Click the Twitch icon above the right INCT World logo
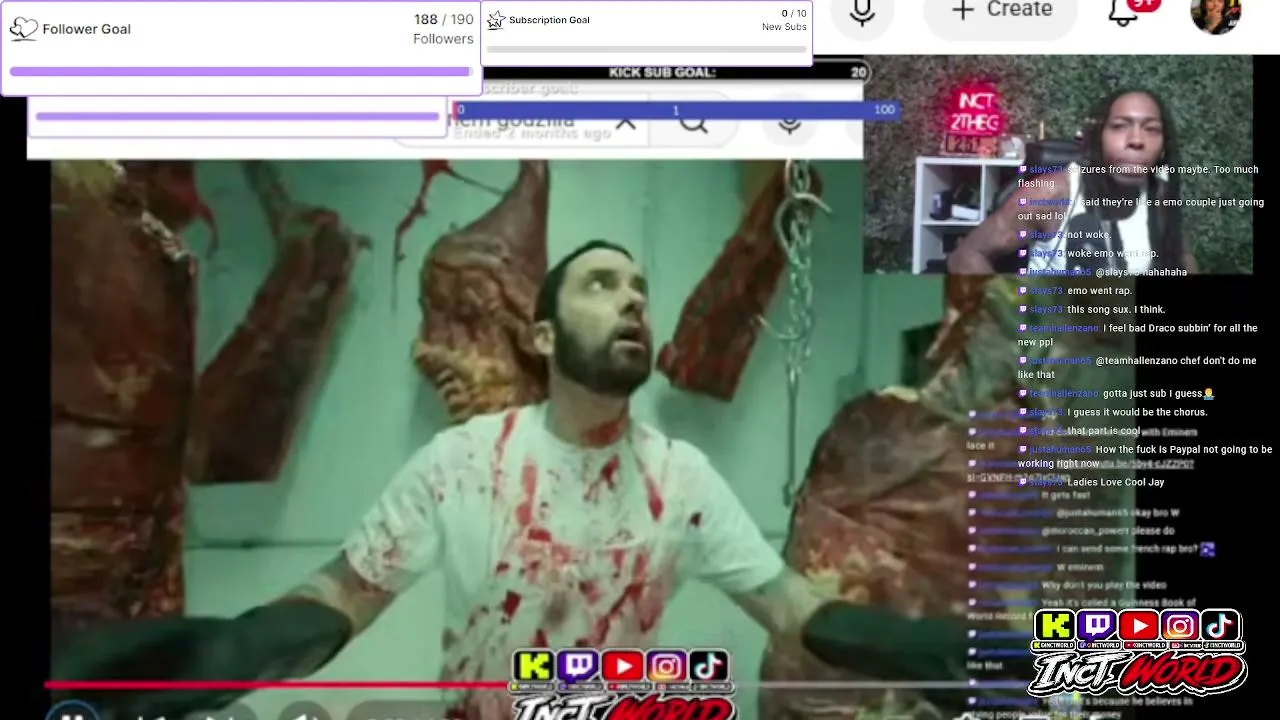 (x=1097, y=627)
